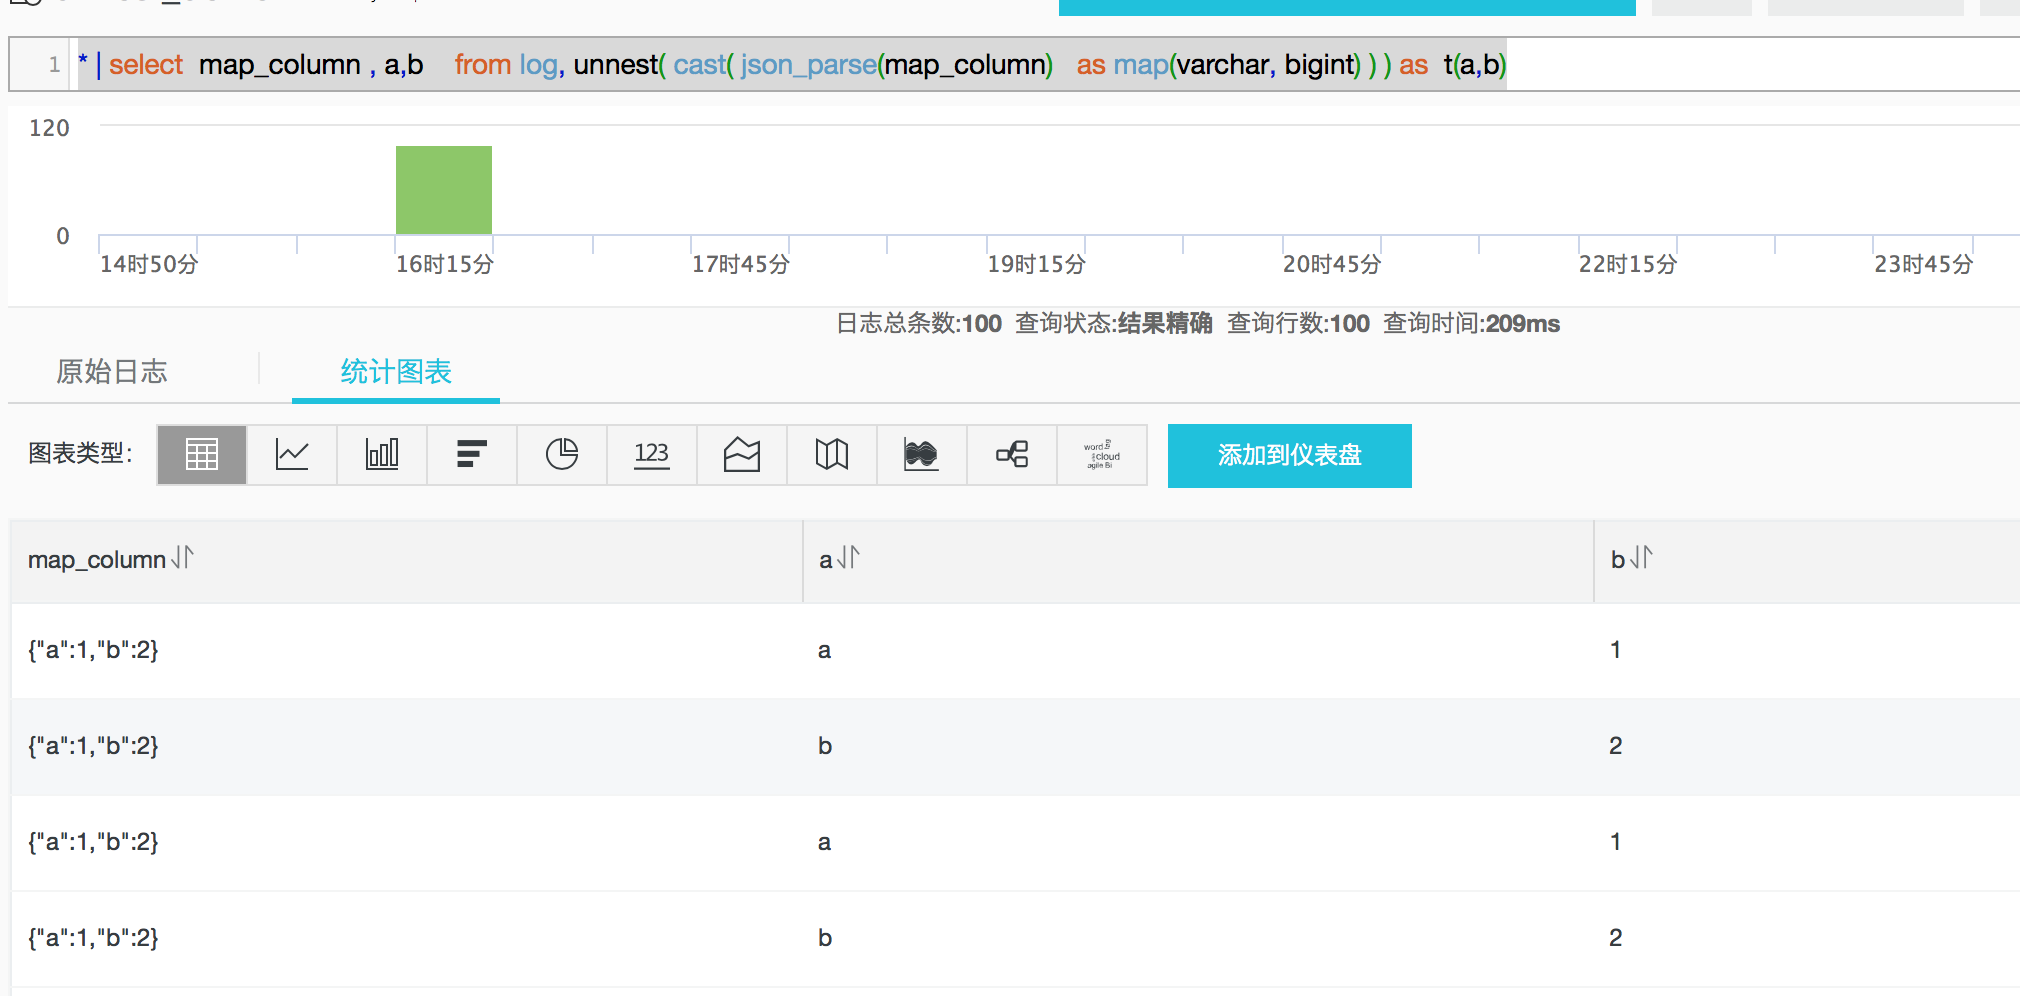2020x996 pixels.
Task: Click the 22时15分 time axis label
Action: (x=1628, y=264)
